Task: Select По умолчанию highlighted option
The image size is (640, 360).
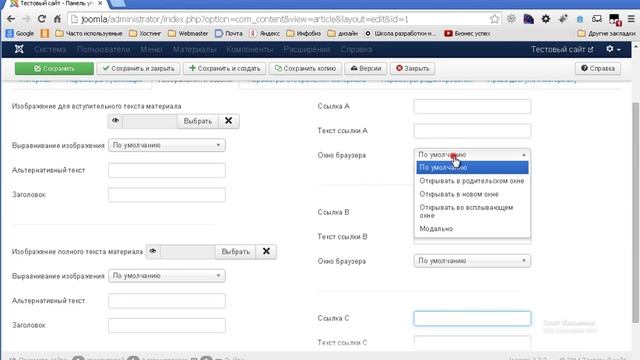Action: pos(472,167)
